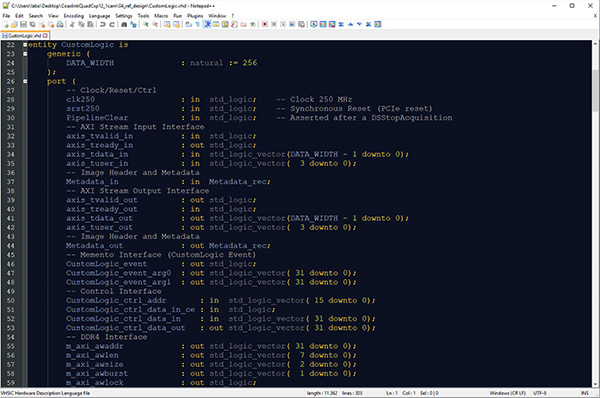Click the UTF-8 encoding status bar entry
Image resolution: width=600 pixels, height=398 pixels.
coord(540,393)
